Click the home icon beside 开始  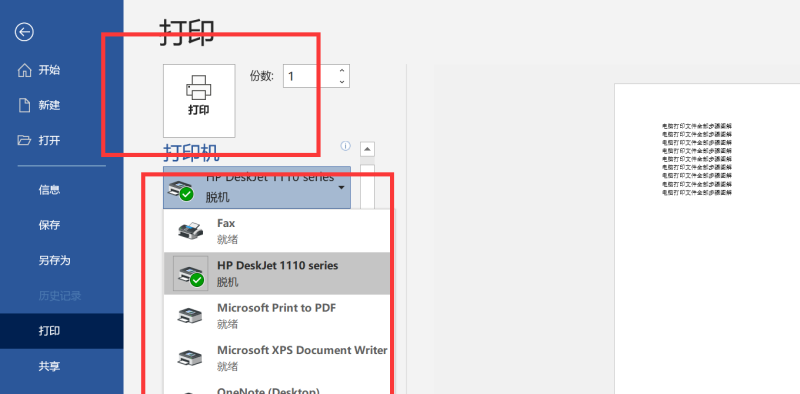[x=24, y=70]
